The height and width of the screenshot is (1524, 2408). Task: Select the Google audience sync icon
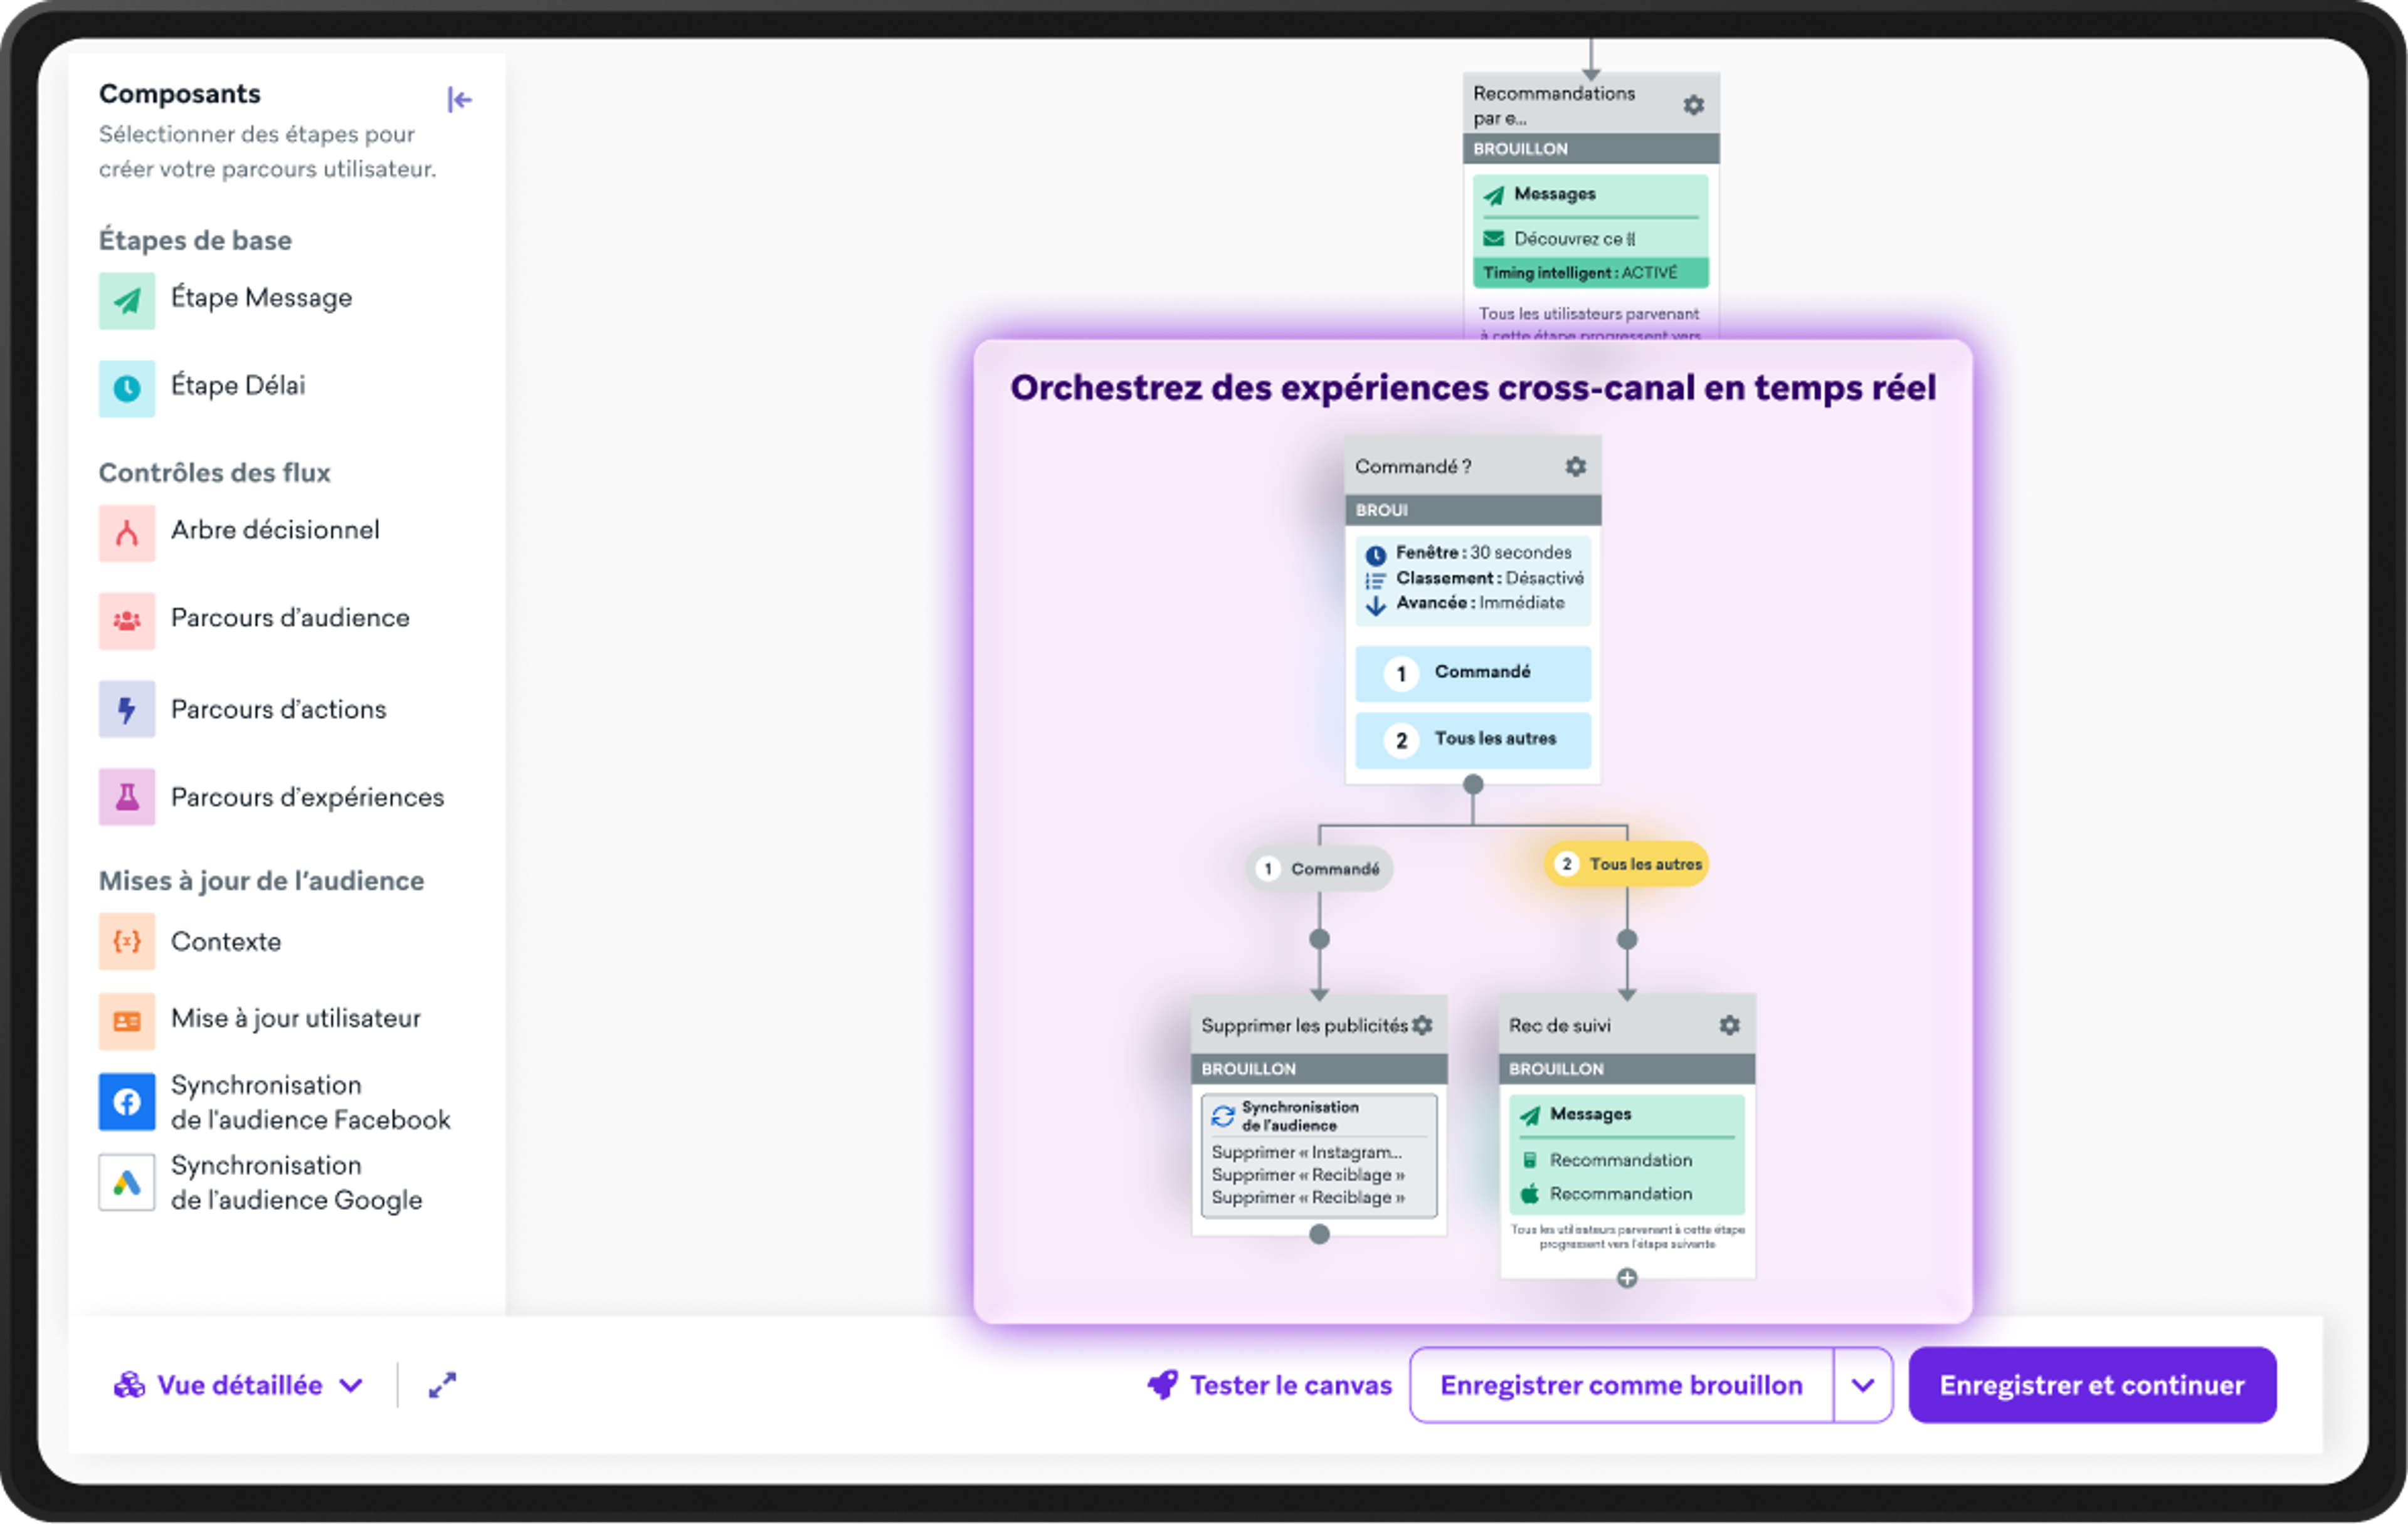(127, 1183)
